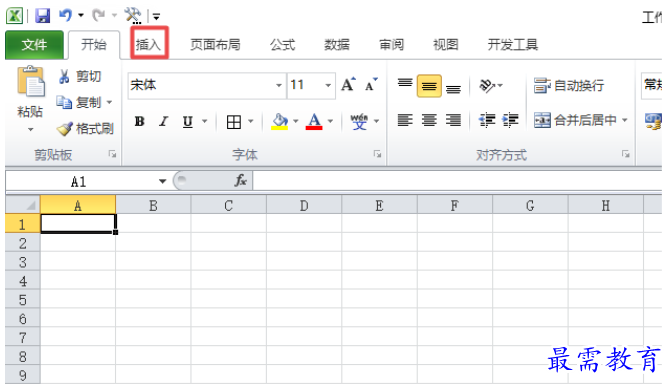Switch to the 页面布局 Page Layout tab
Screen dimensions: 669x391
(215, 44)
